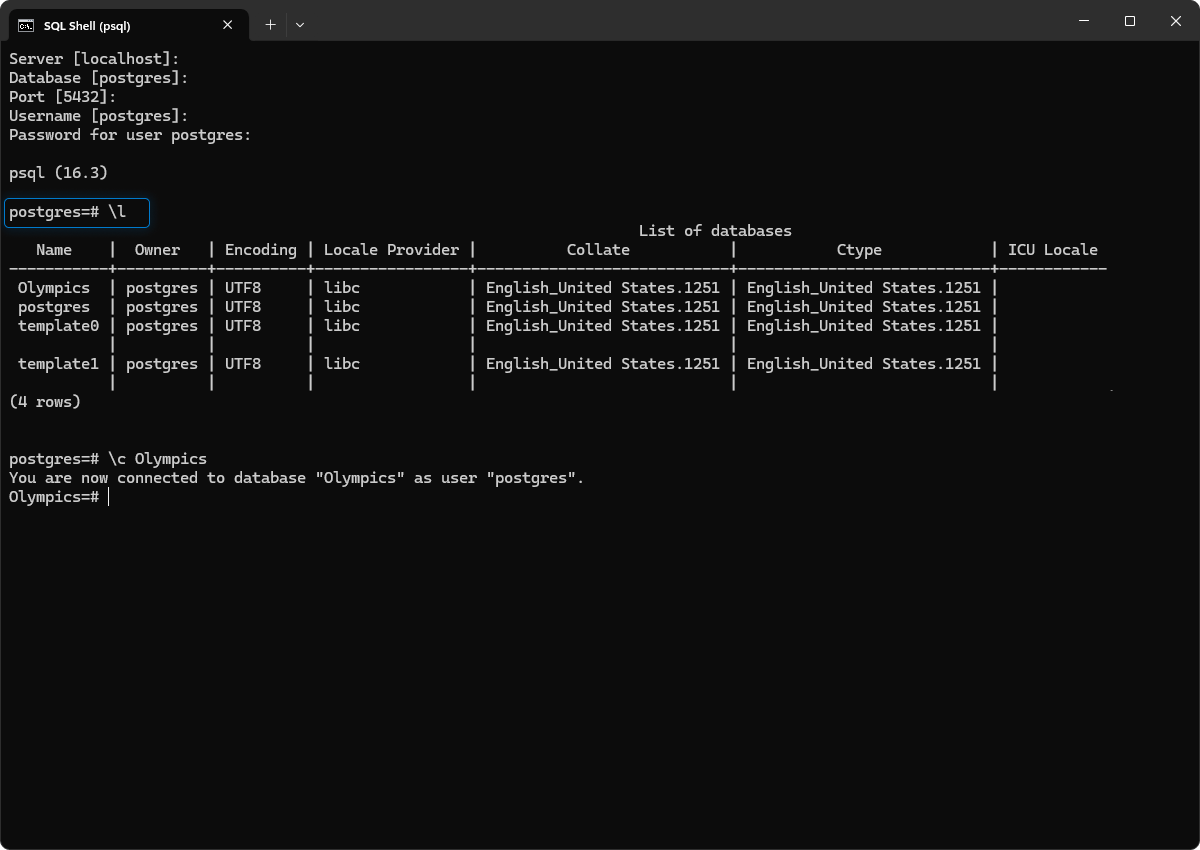The image size is (1200, 850).
Task: Open a new terminal tab with the plus icon
Action: point(269,24)
